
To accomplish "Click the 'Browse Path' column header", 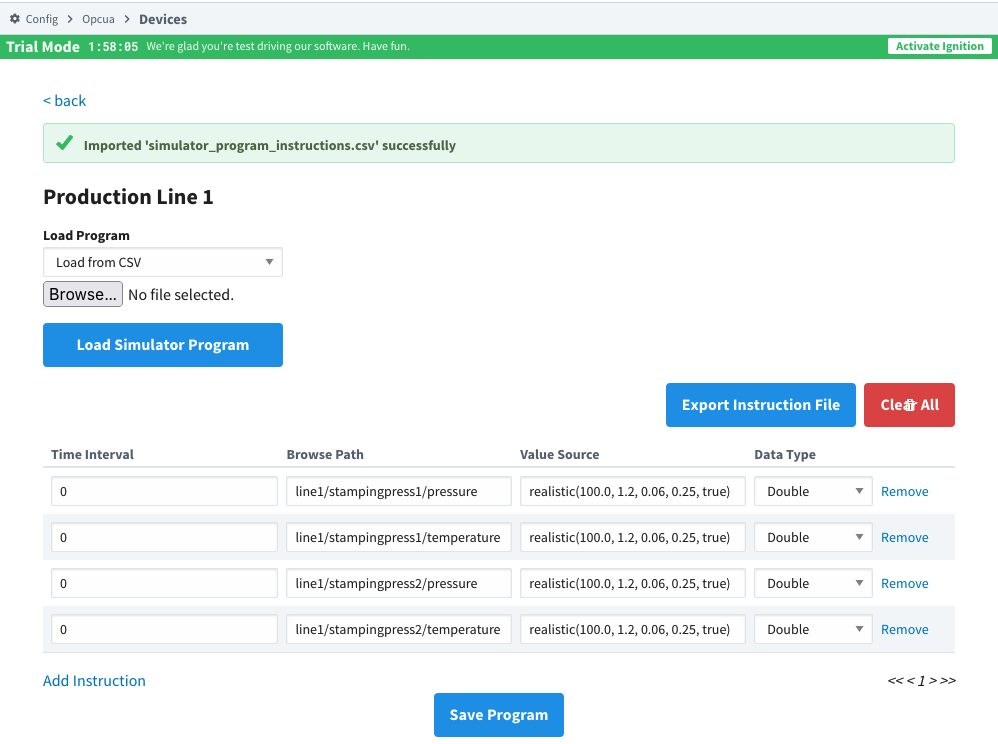I will pos(325,454).
